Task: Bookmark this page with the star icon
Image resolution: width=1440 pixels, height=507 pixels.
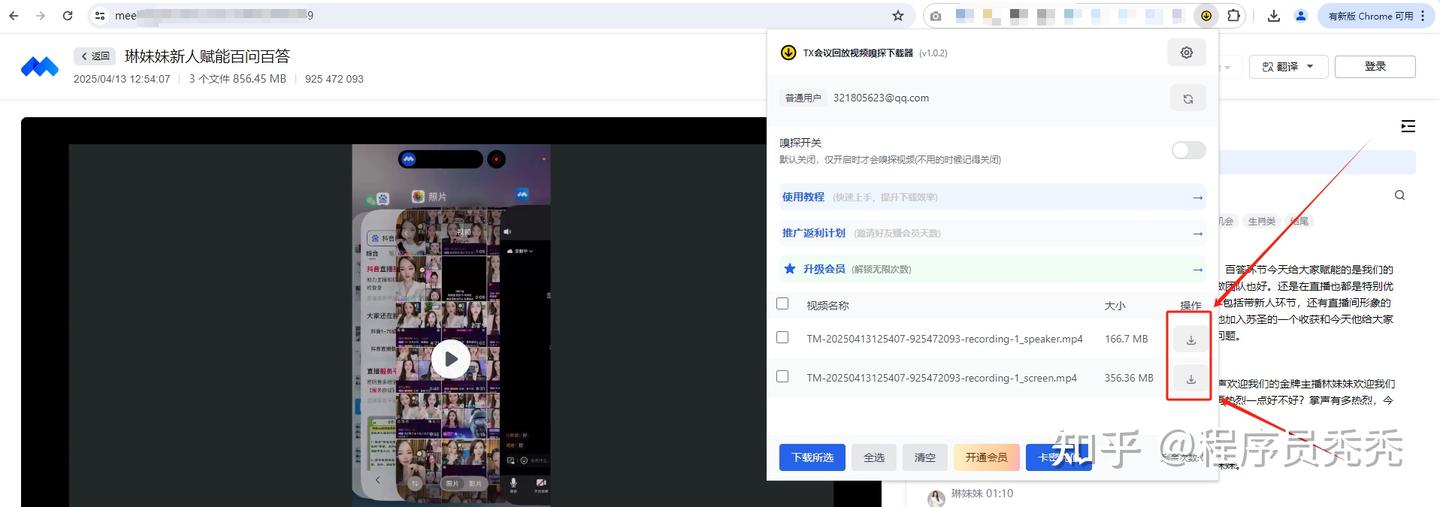Action: 898,16
